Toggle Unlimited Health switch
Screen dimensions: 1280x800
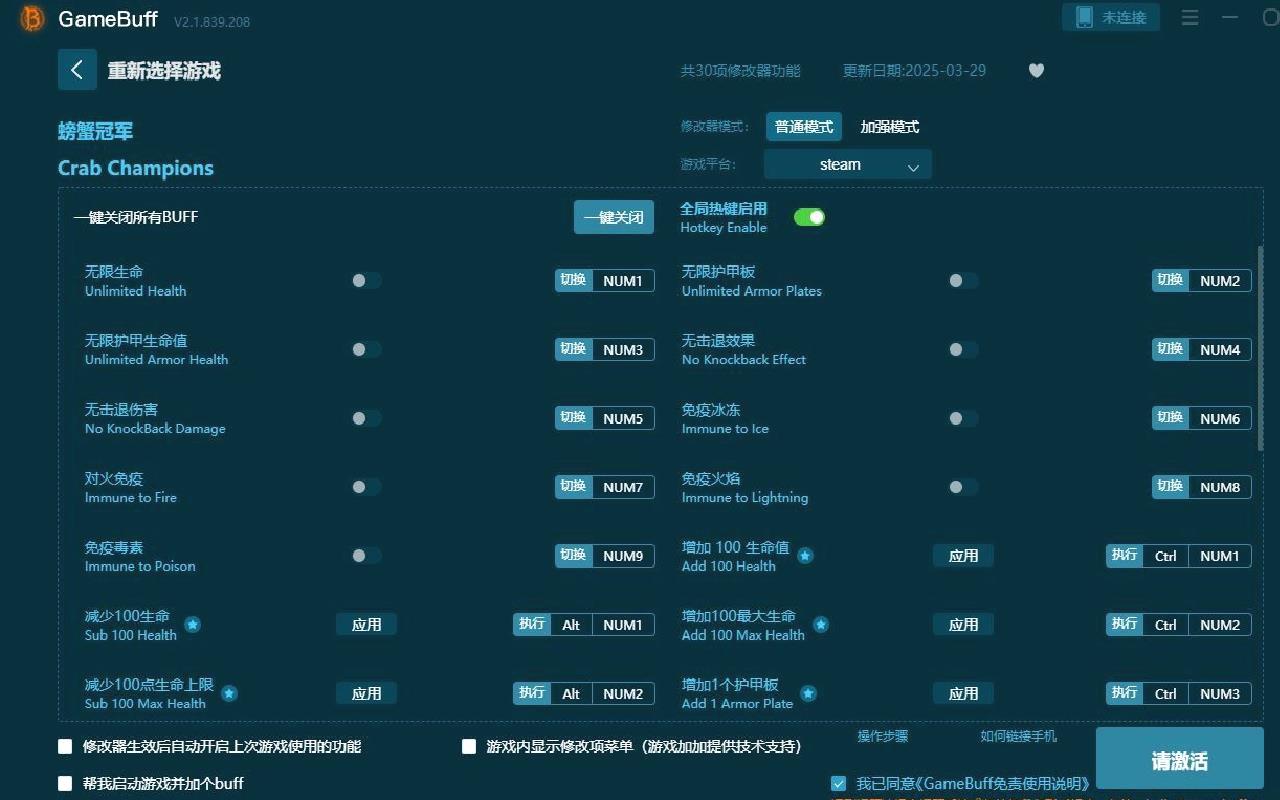click(x=366, y=281)
